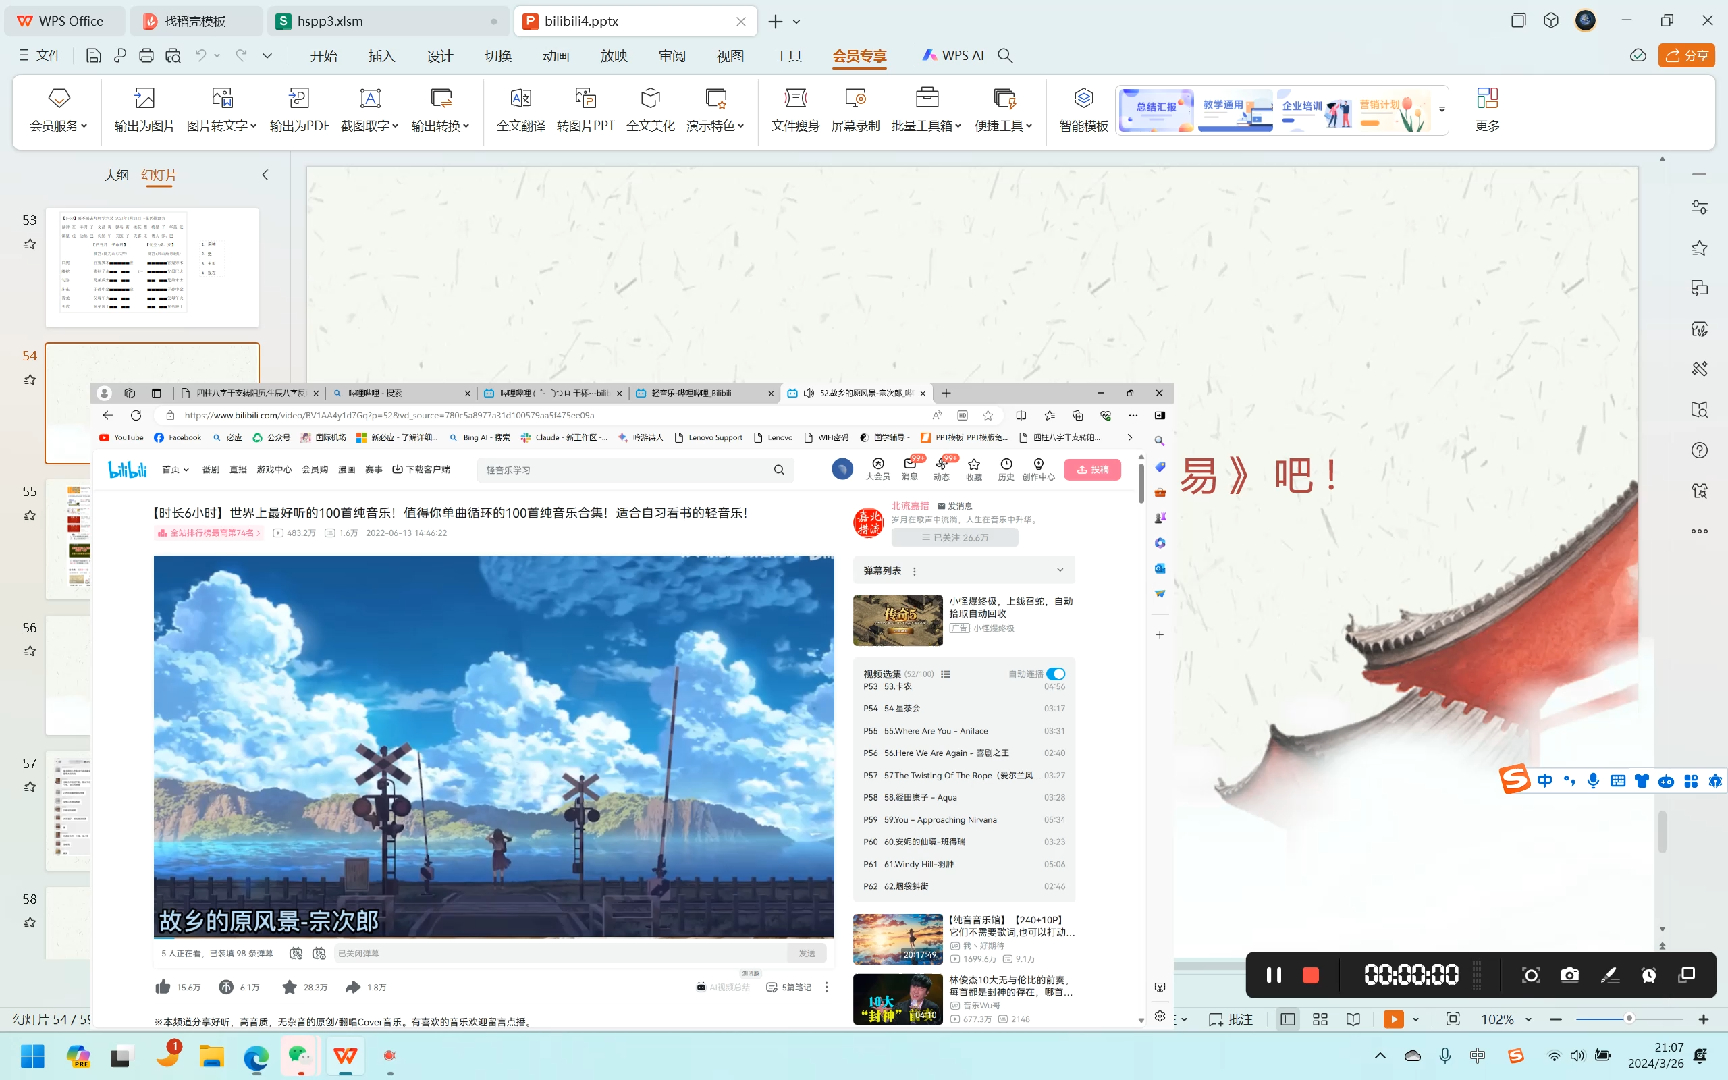Start slideshow with the orange play button
The image size is (1728, 1080).
click(x=1393, y=1019)
